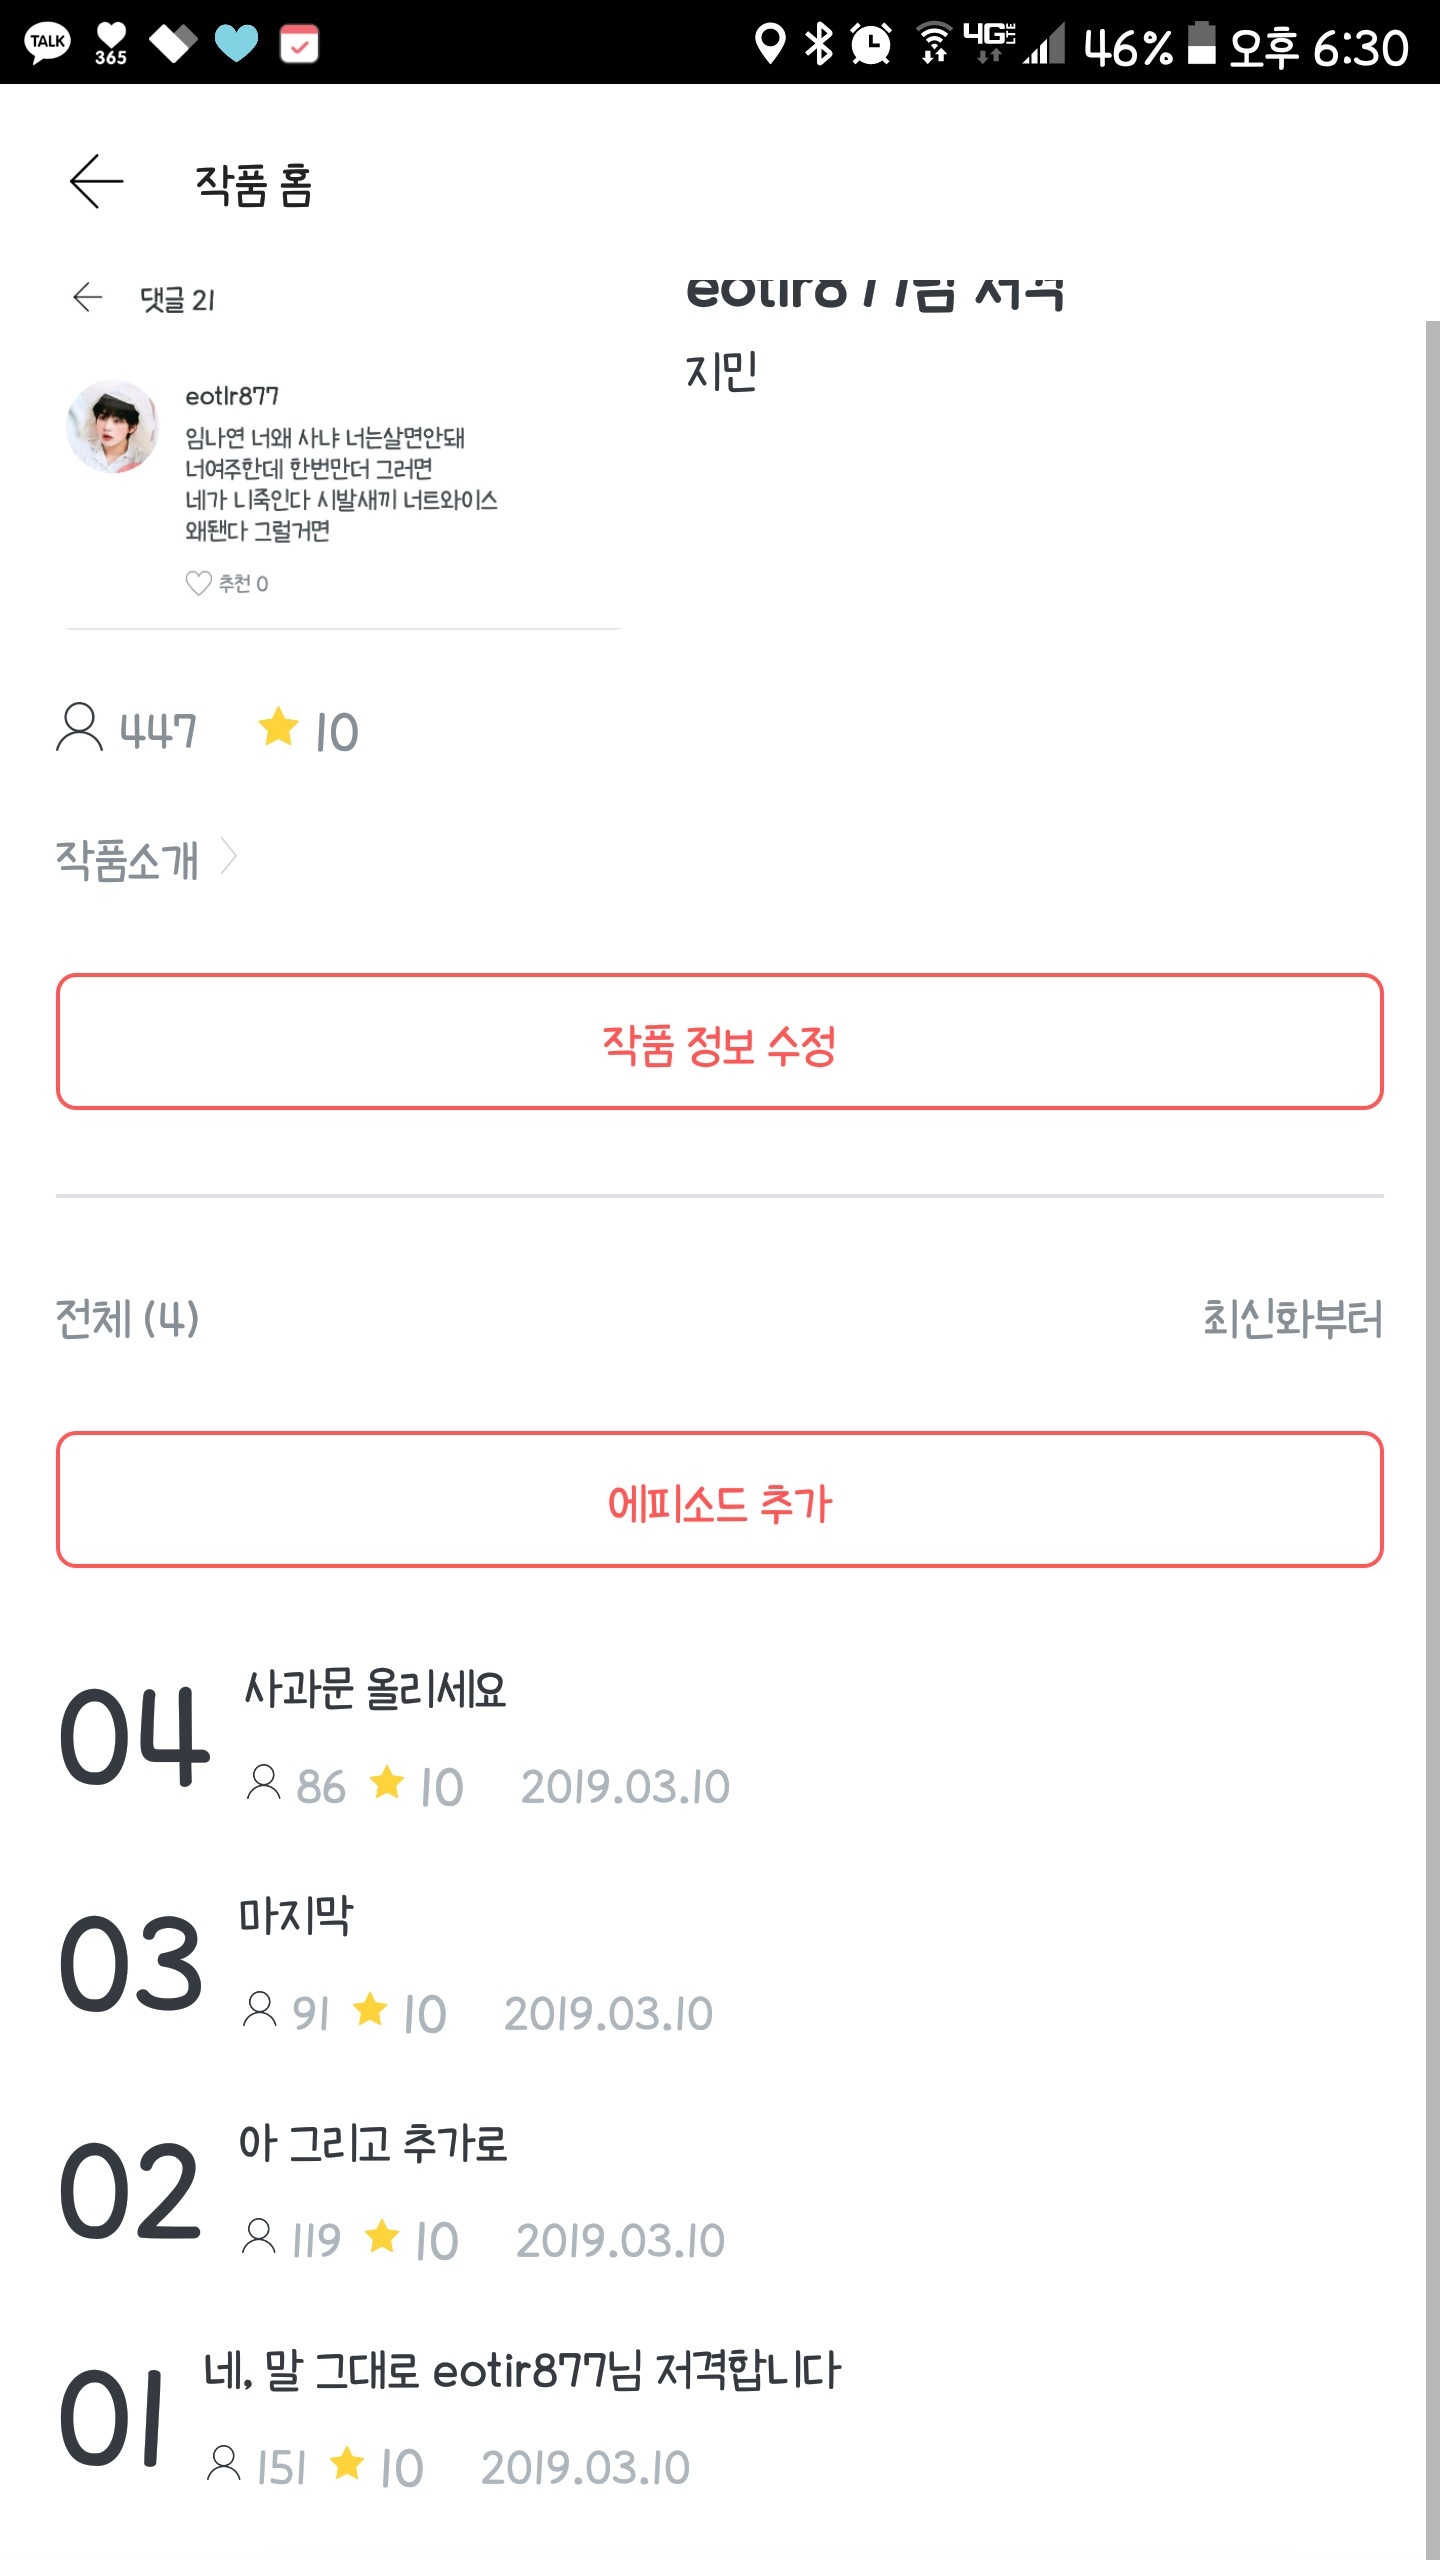The height and width of the screenshot is (2560, 1440).
Task: Tap the gold star rating next to 447
Action: pos(278,727)
